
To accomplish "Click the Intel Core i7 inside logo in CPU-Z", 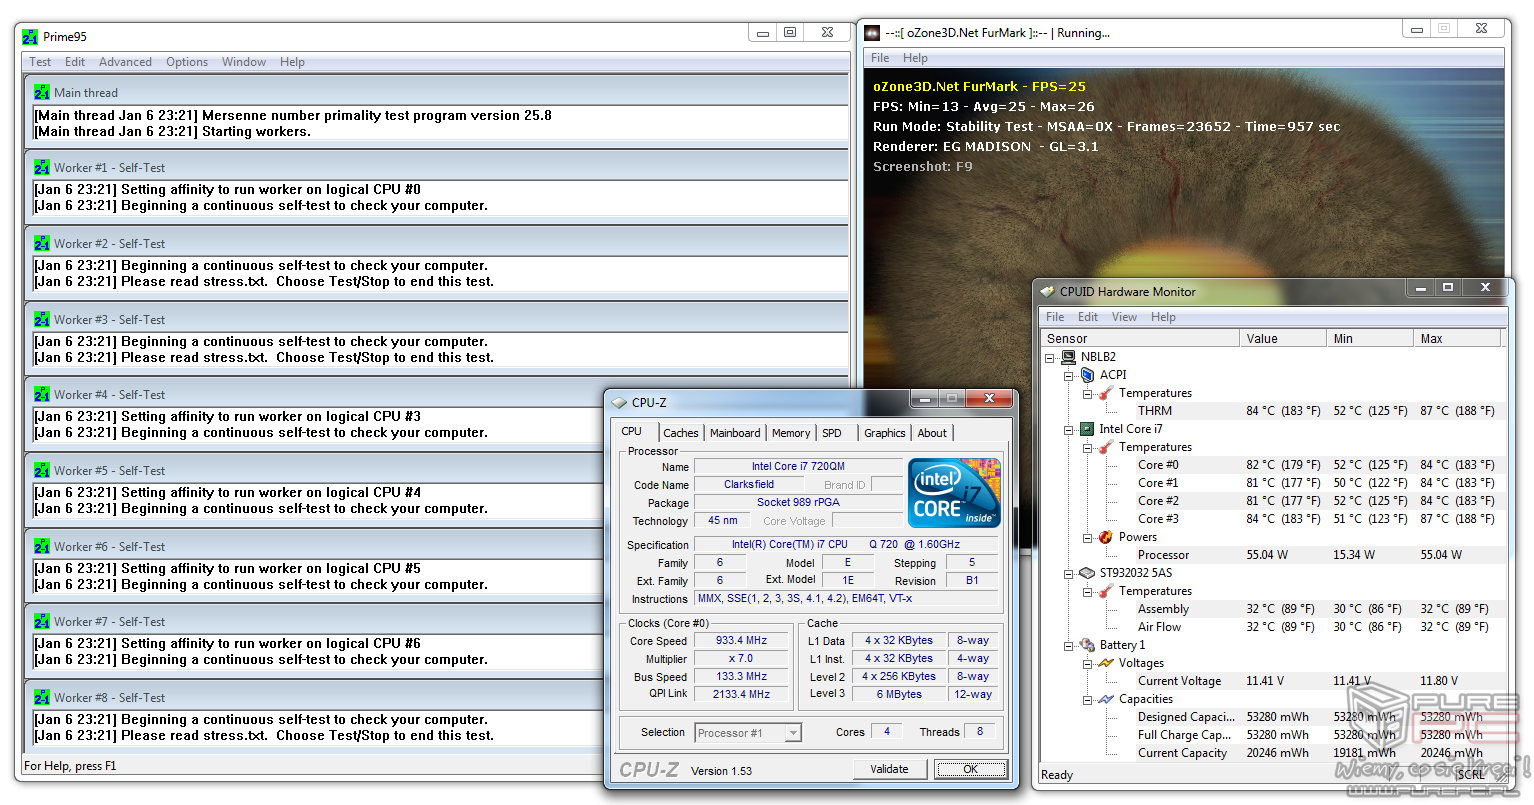I will [954, 492].
